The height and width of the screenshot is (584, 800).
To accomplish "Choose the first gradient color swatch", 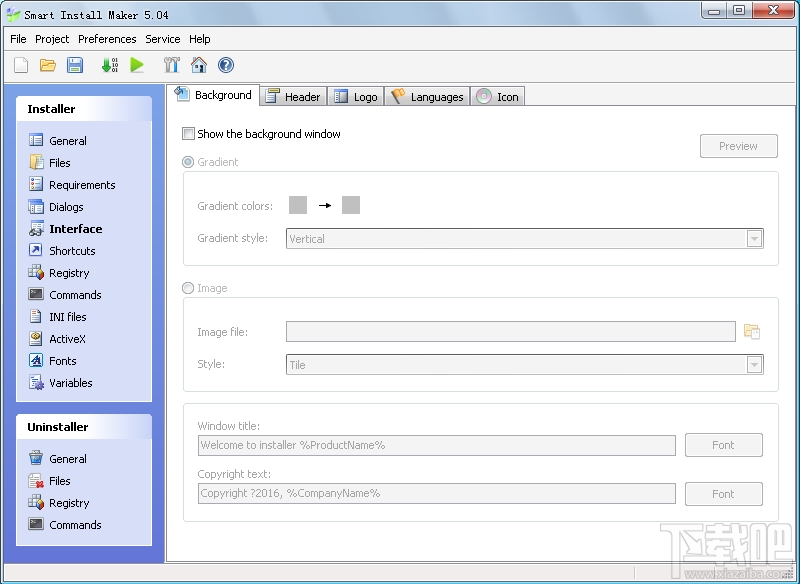I will click(298, 205).
